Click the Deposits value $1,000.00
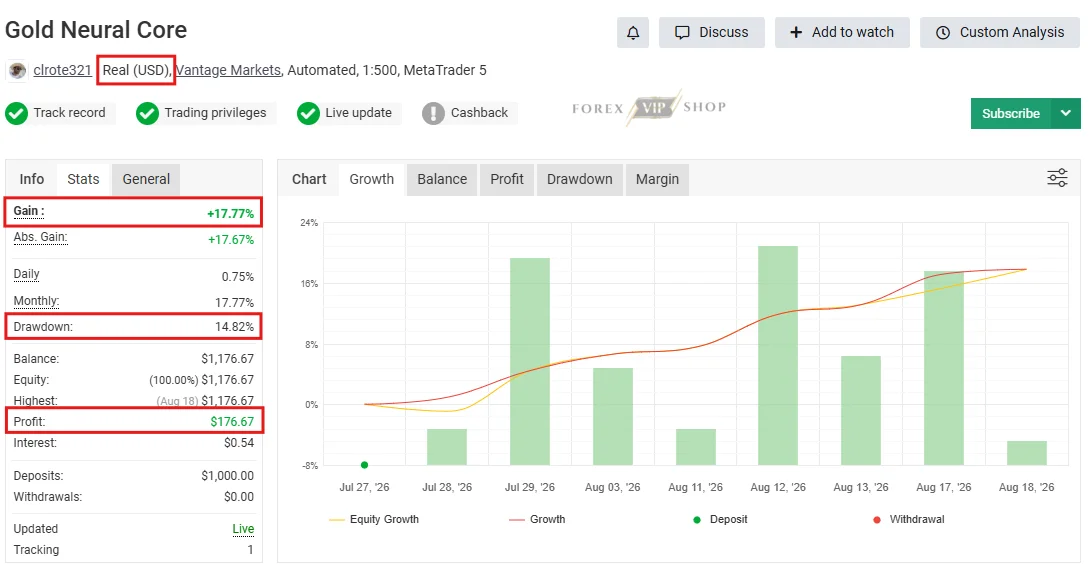 pyautogui.click(x=227, y=476)
